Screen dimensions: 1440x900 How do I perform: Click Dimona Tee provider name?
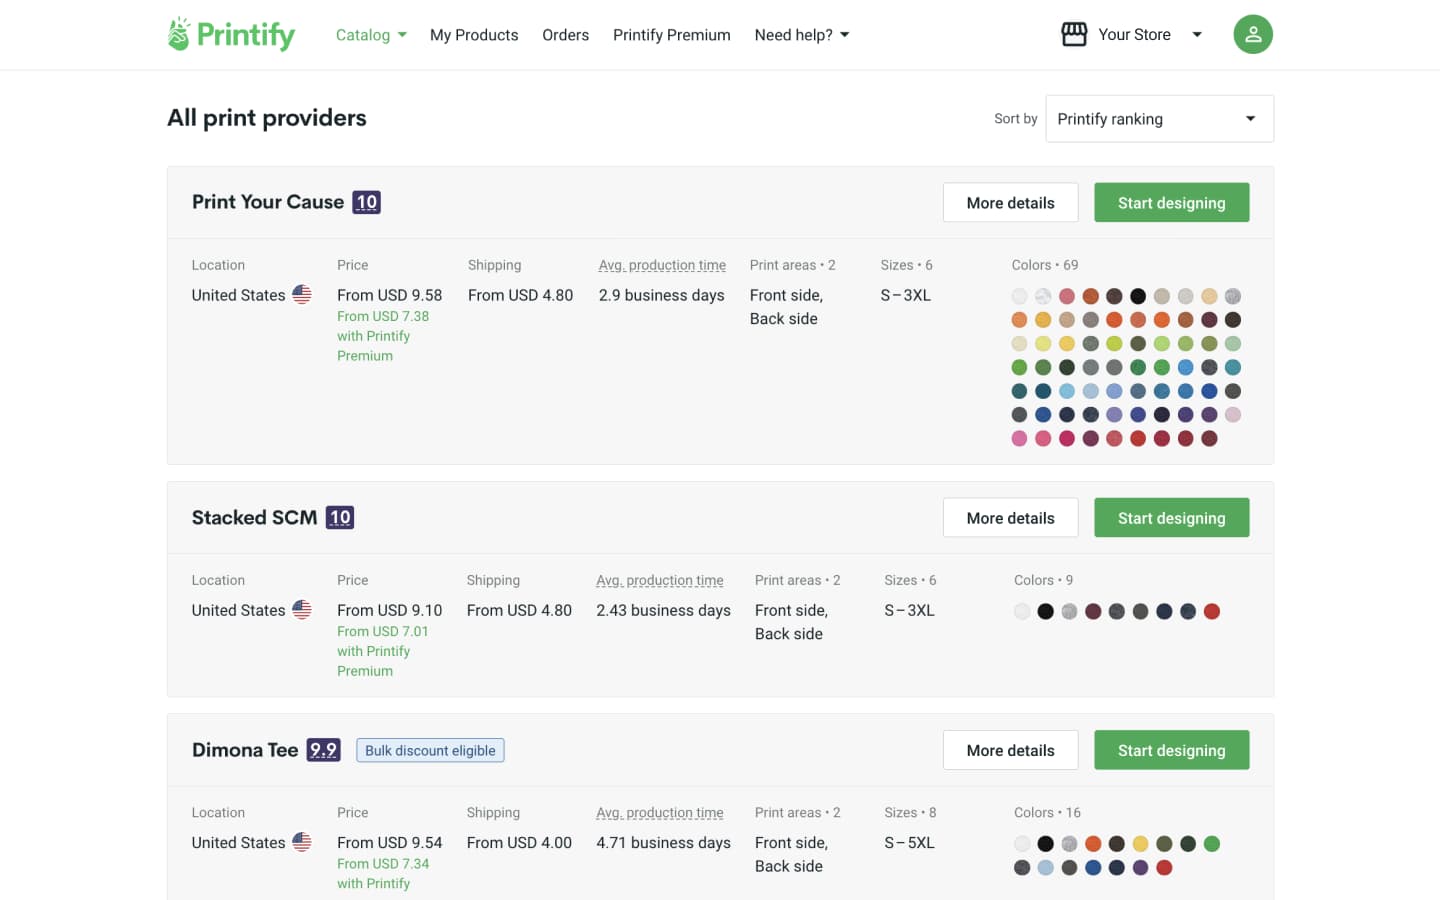[245, 750]
